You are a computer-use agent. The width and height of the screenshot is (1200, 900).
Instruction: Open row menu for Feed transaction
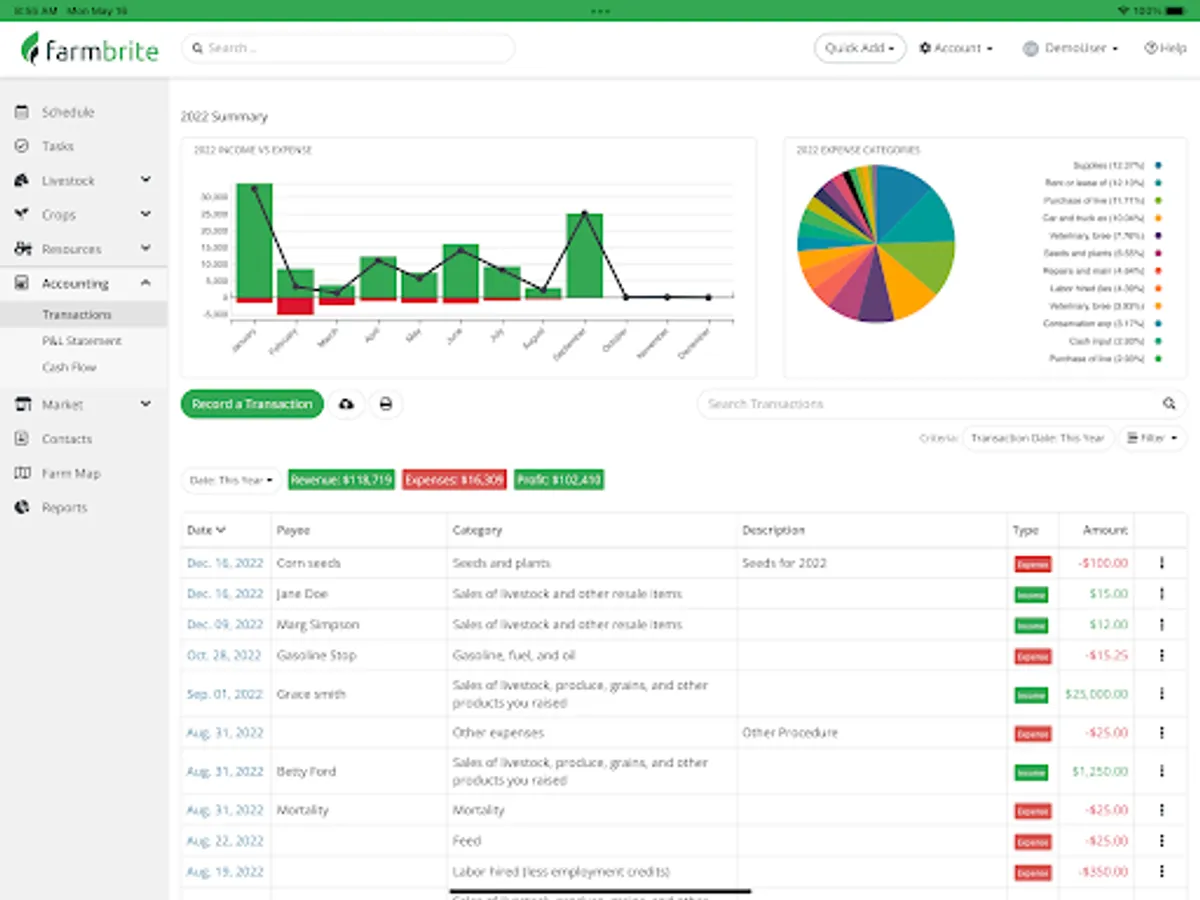click(1162, 842)
